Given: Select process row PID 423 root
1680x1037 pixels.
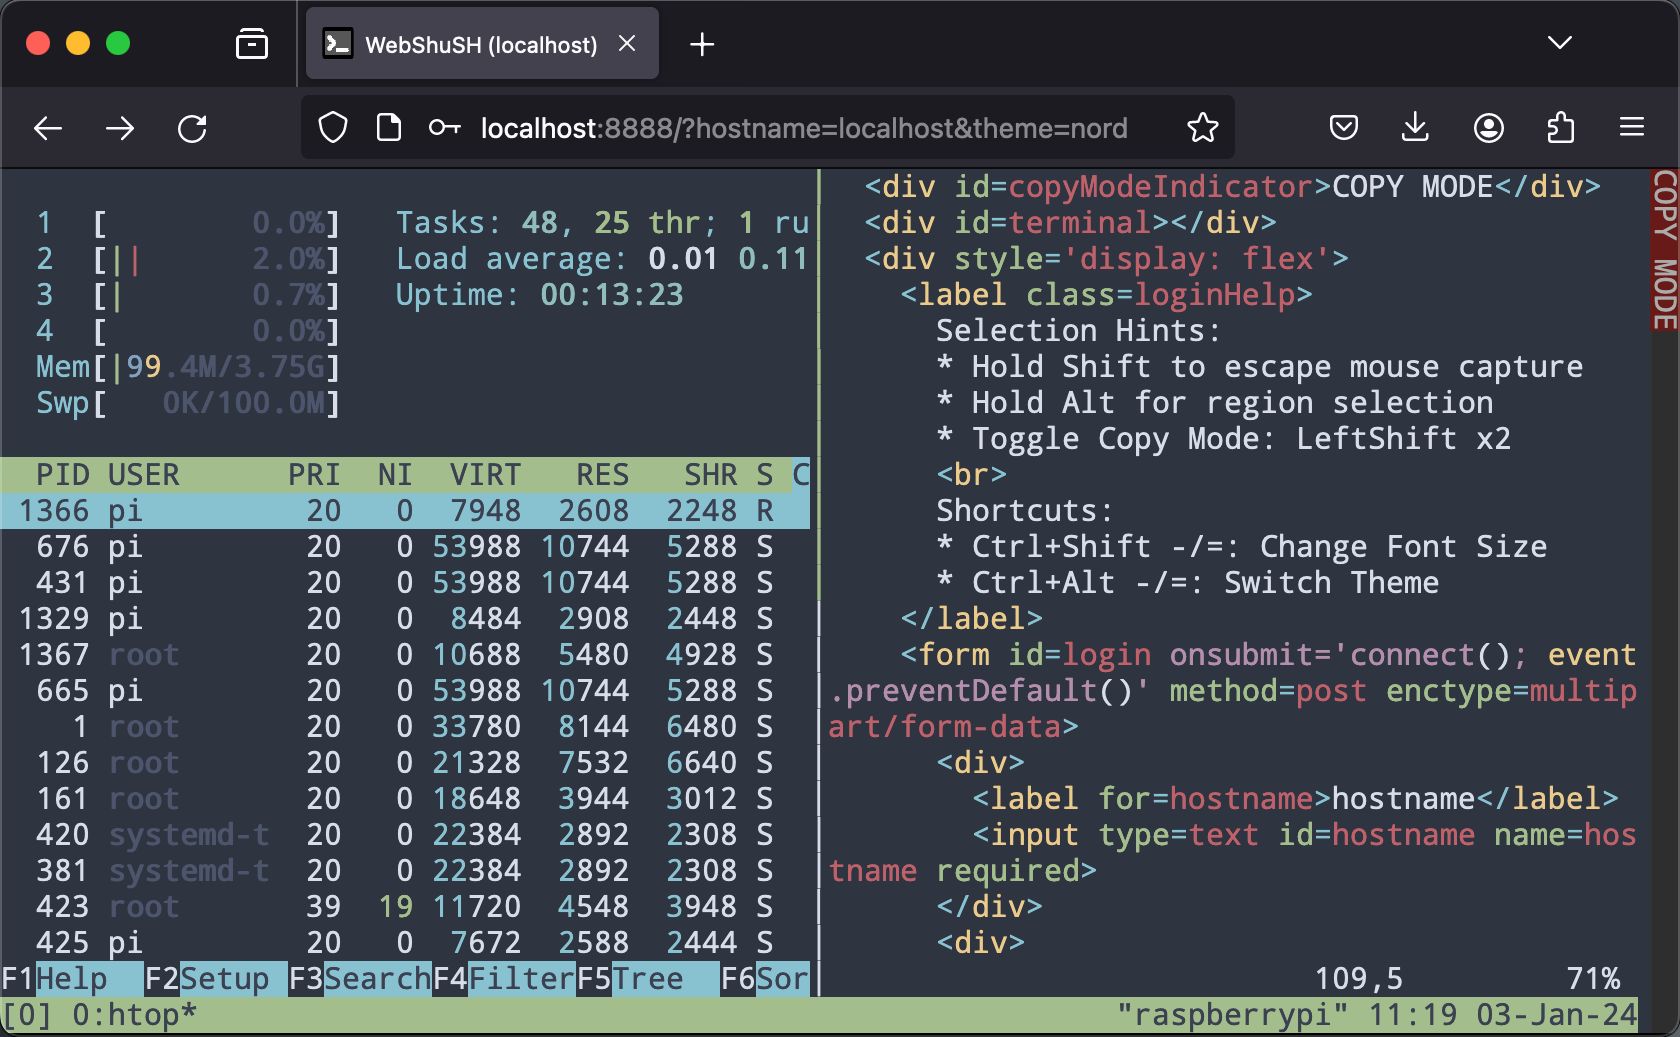Looking at the screenshot, I should pos(405,907).
